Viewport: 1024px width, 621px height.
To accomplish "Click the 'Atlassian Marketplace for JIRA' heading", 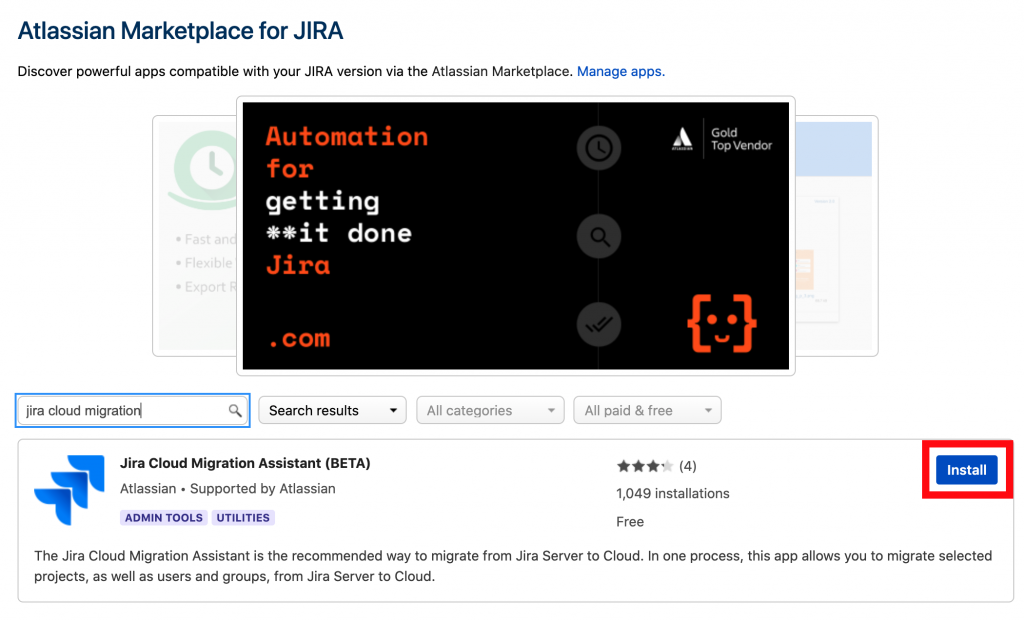I will (180, 31).
